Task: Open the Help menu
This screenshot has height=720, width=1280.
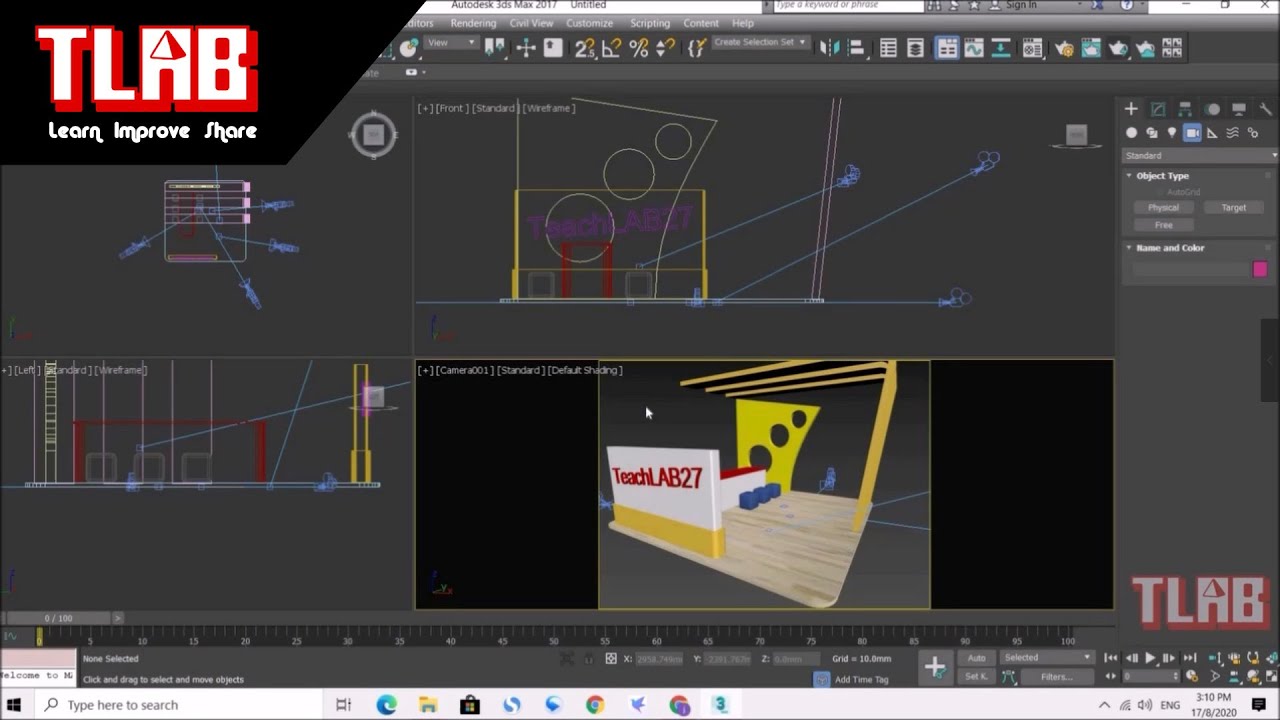Action: coord(742,23)
